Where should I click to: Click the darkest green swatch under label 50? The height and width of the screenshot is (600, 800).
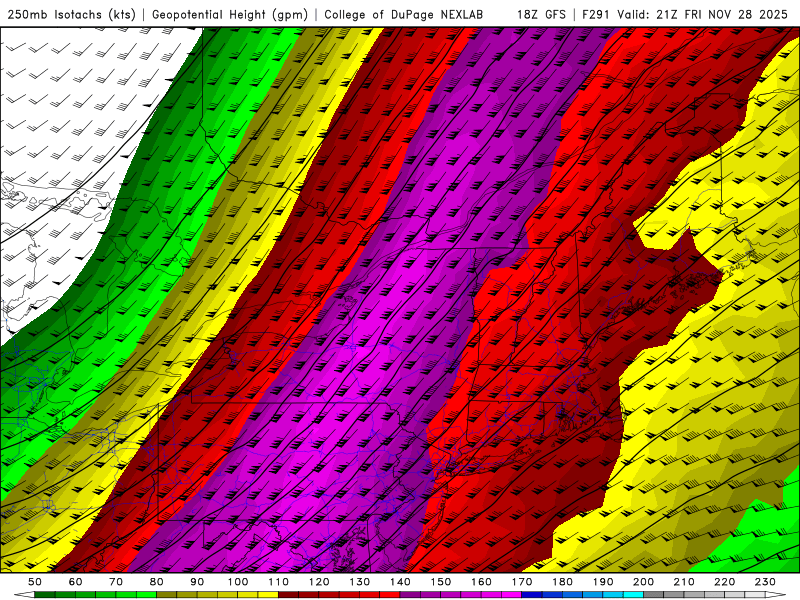click(x=44, y=594)
